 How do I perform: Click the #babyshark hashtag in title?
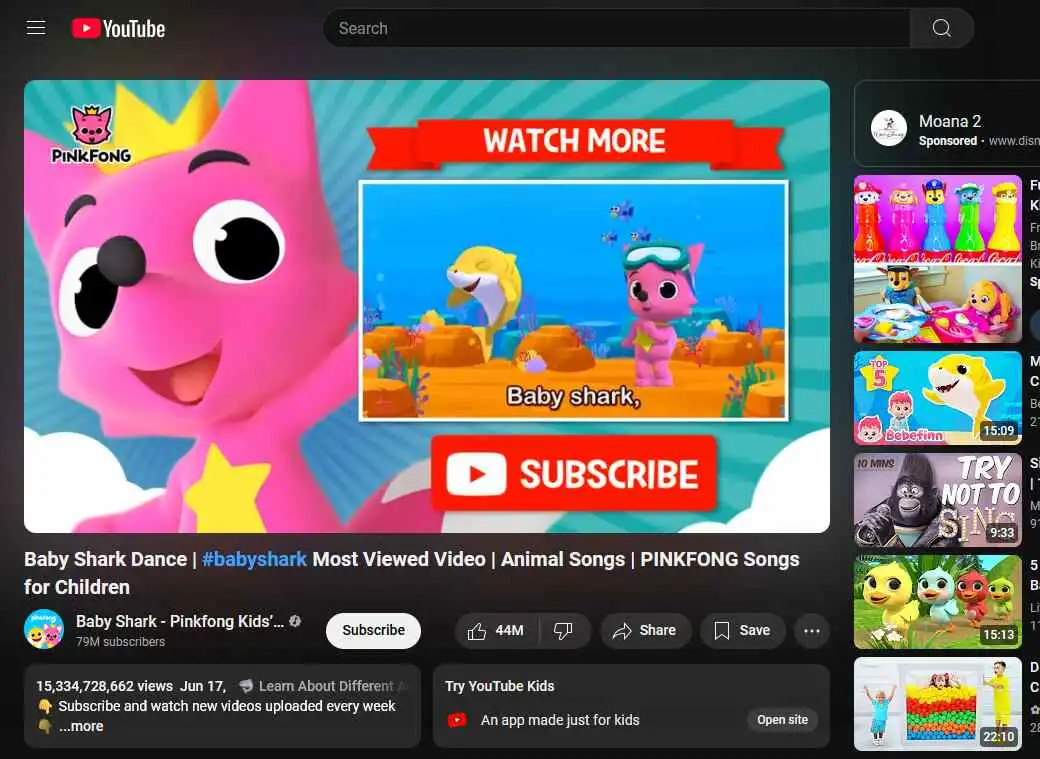(x=254, y=559)
